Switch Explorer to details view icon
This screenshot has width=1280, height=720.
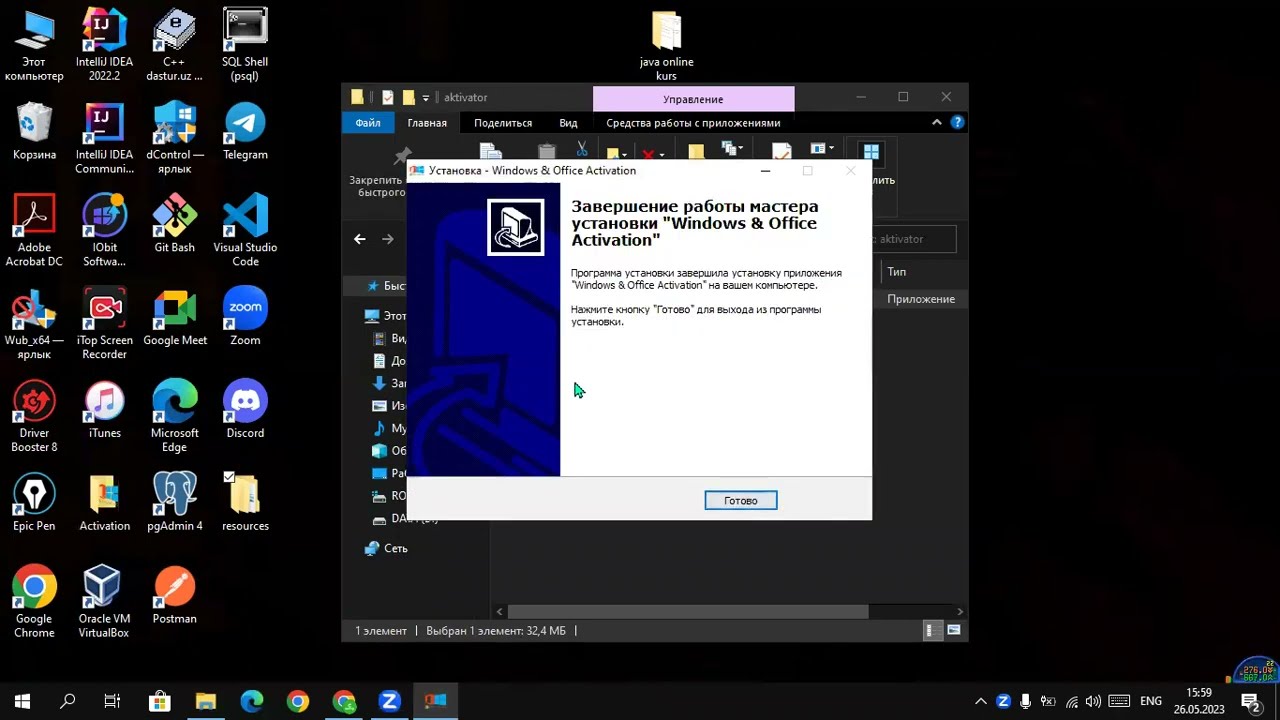pyautogui.click(x=930, y=630)
